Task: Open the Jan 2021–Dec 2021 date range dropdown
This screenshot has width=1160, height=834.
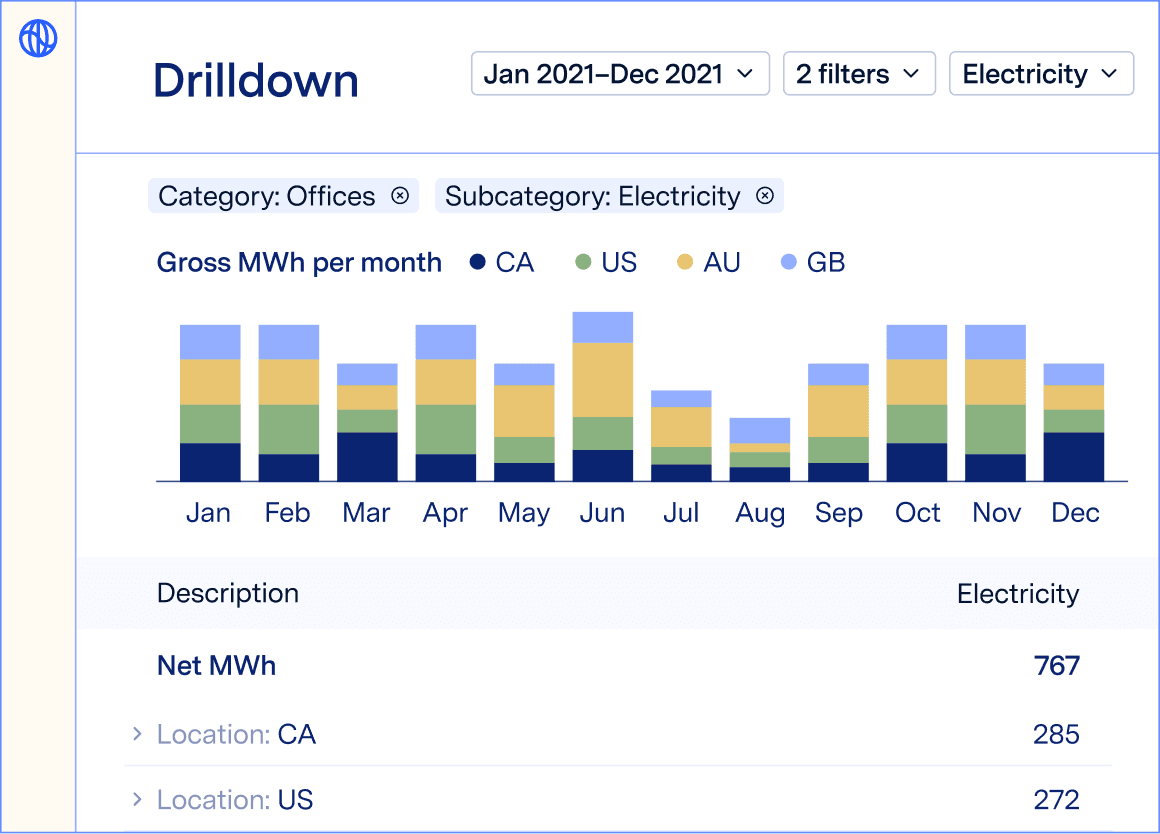Action: coord(619,74)
